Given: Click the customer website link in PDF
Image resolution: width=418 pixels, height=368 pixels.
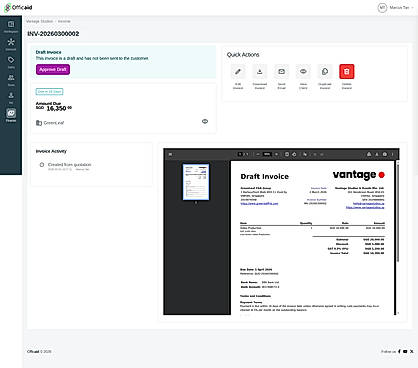Looking at the screenshot, I should click(259, 203).
